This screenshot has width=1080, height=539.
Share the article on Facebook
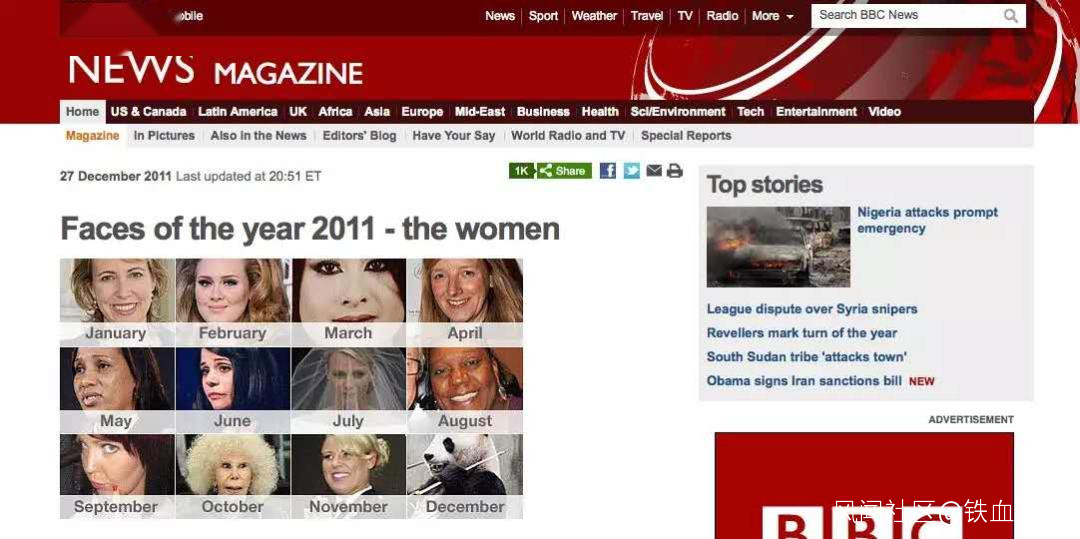point(608,171)
